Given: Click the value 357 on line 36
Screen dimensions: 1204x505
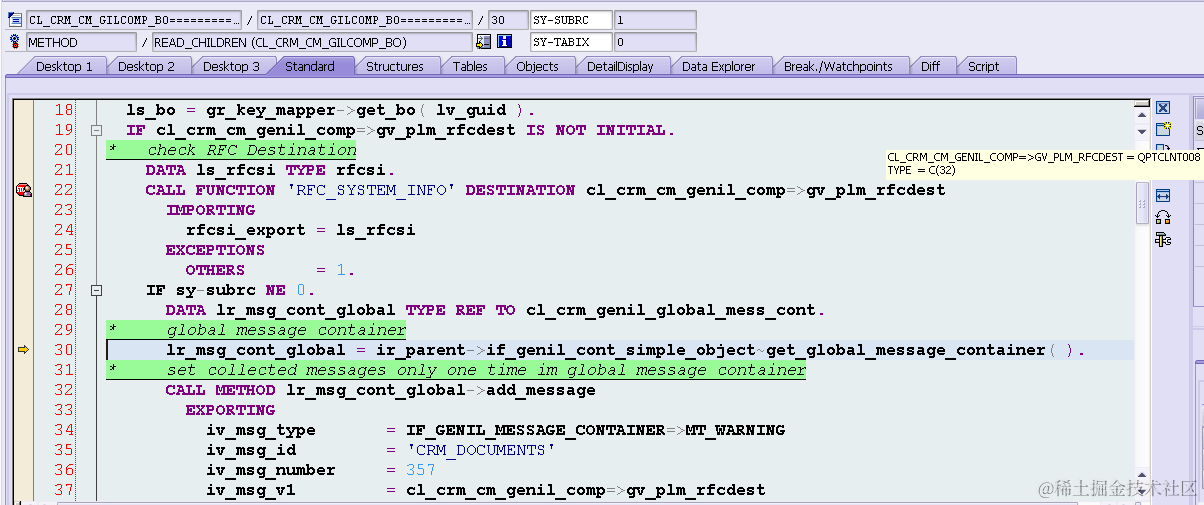Looking at the screenshot, I should (x=421, y=470).
